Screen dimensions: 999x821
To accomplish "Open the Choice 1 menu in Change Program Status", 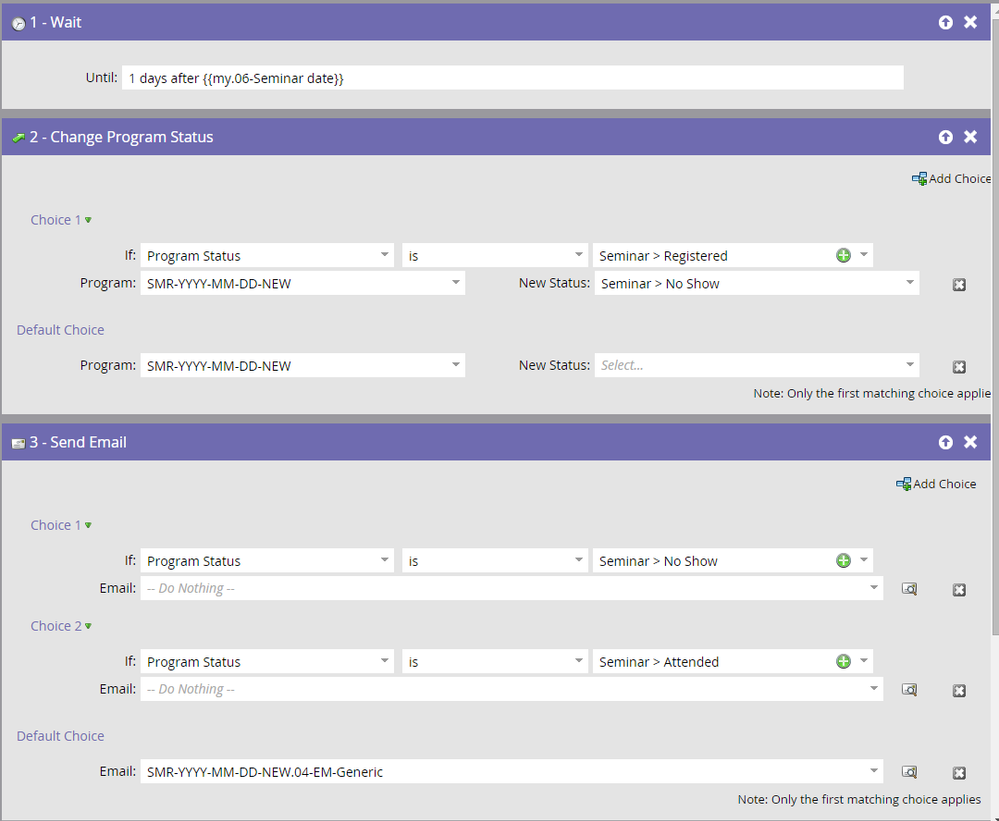I will click(x=89, y=220).
